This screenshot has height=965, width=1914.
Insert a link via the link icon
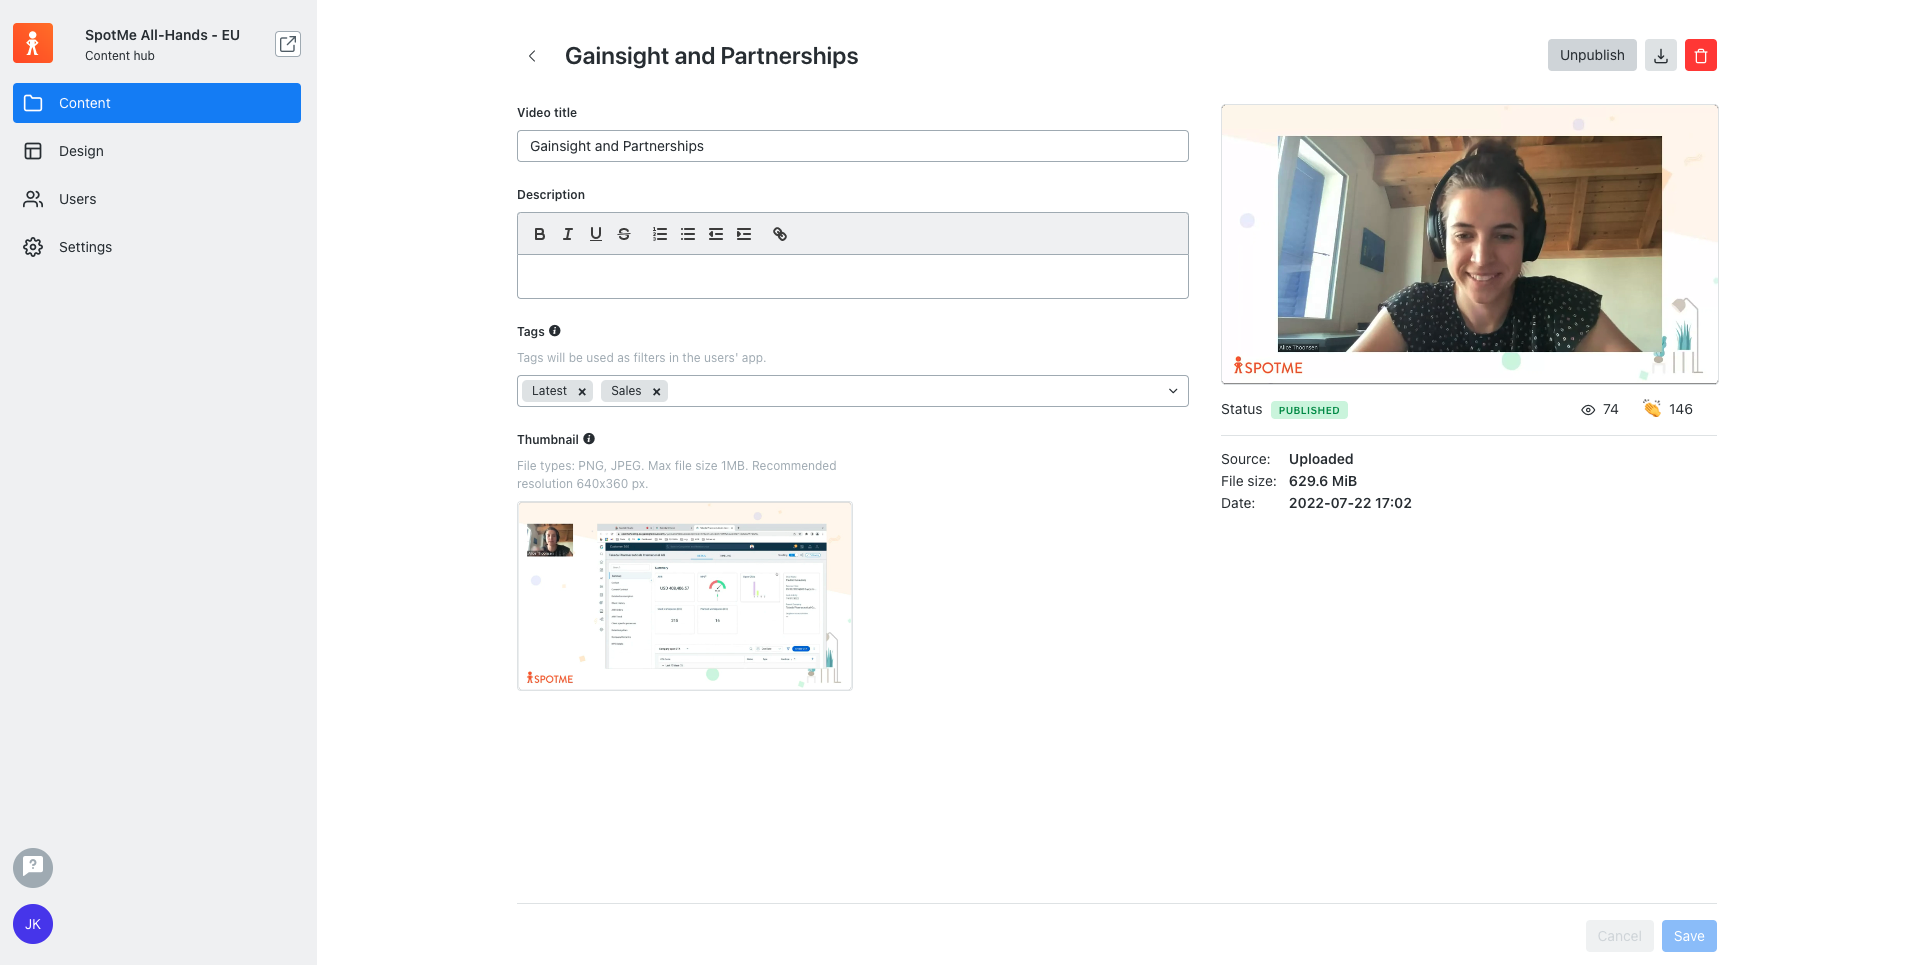(x=780, y=234)
